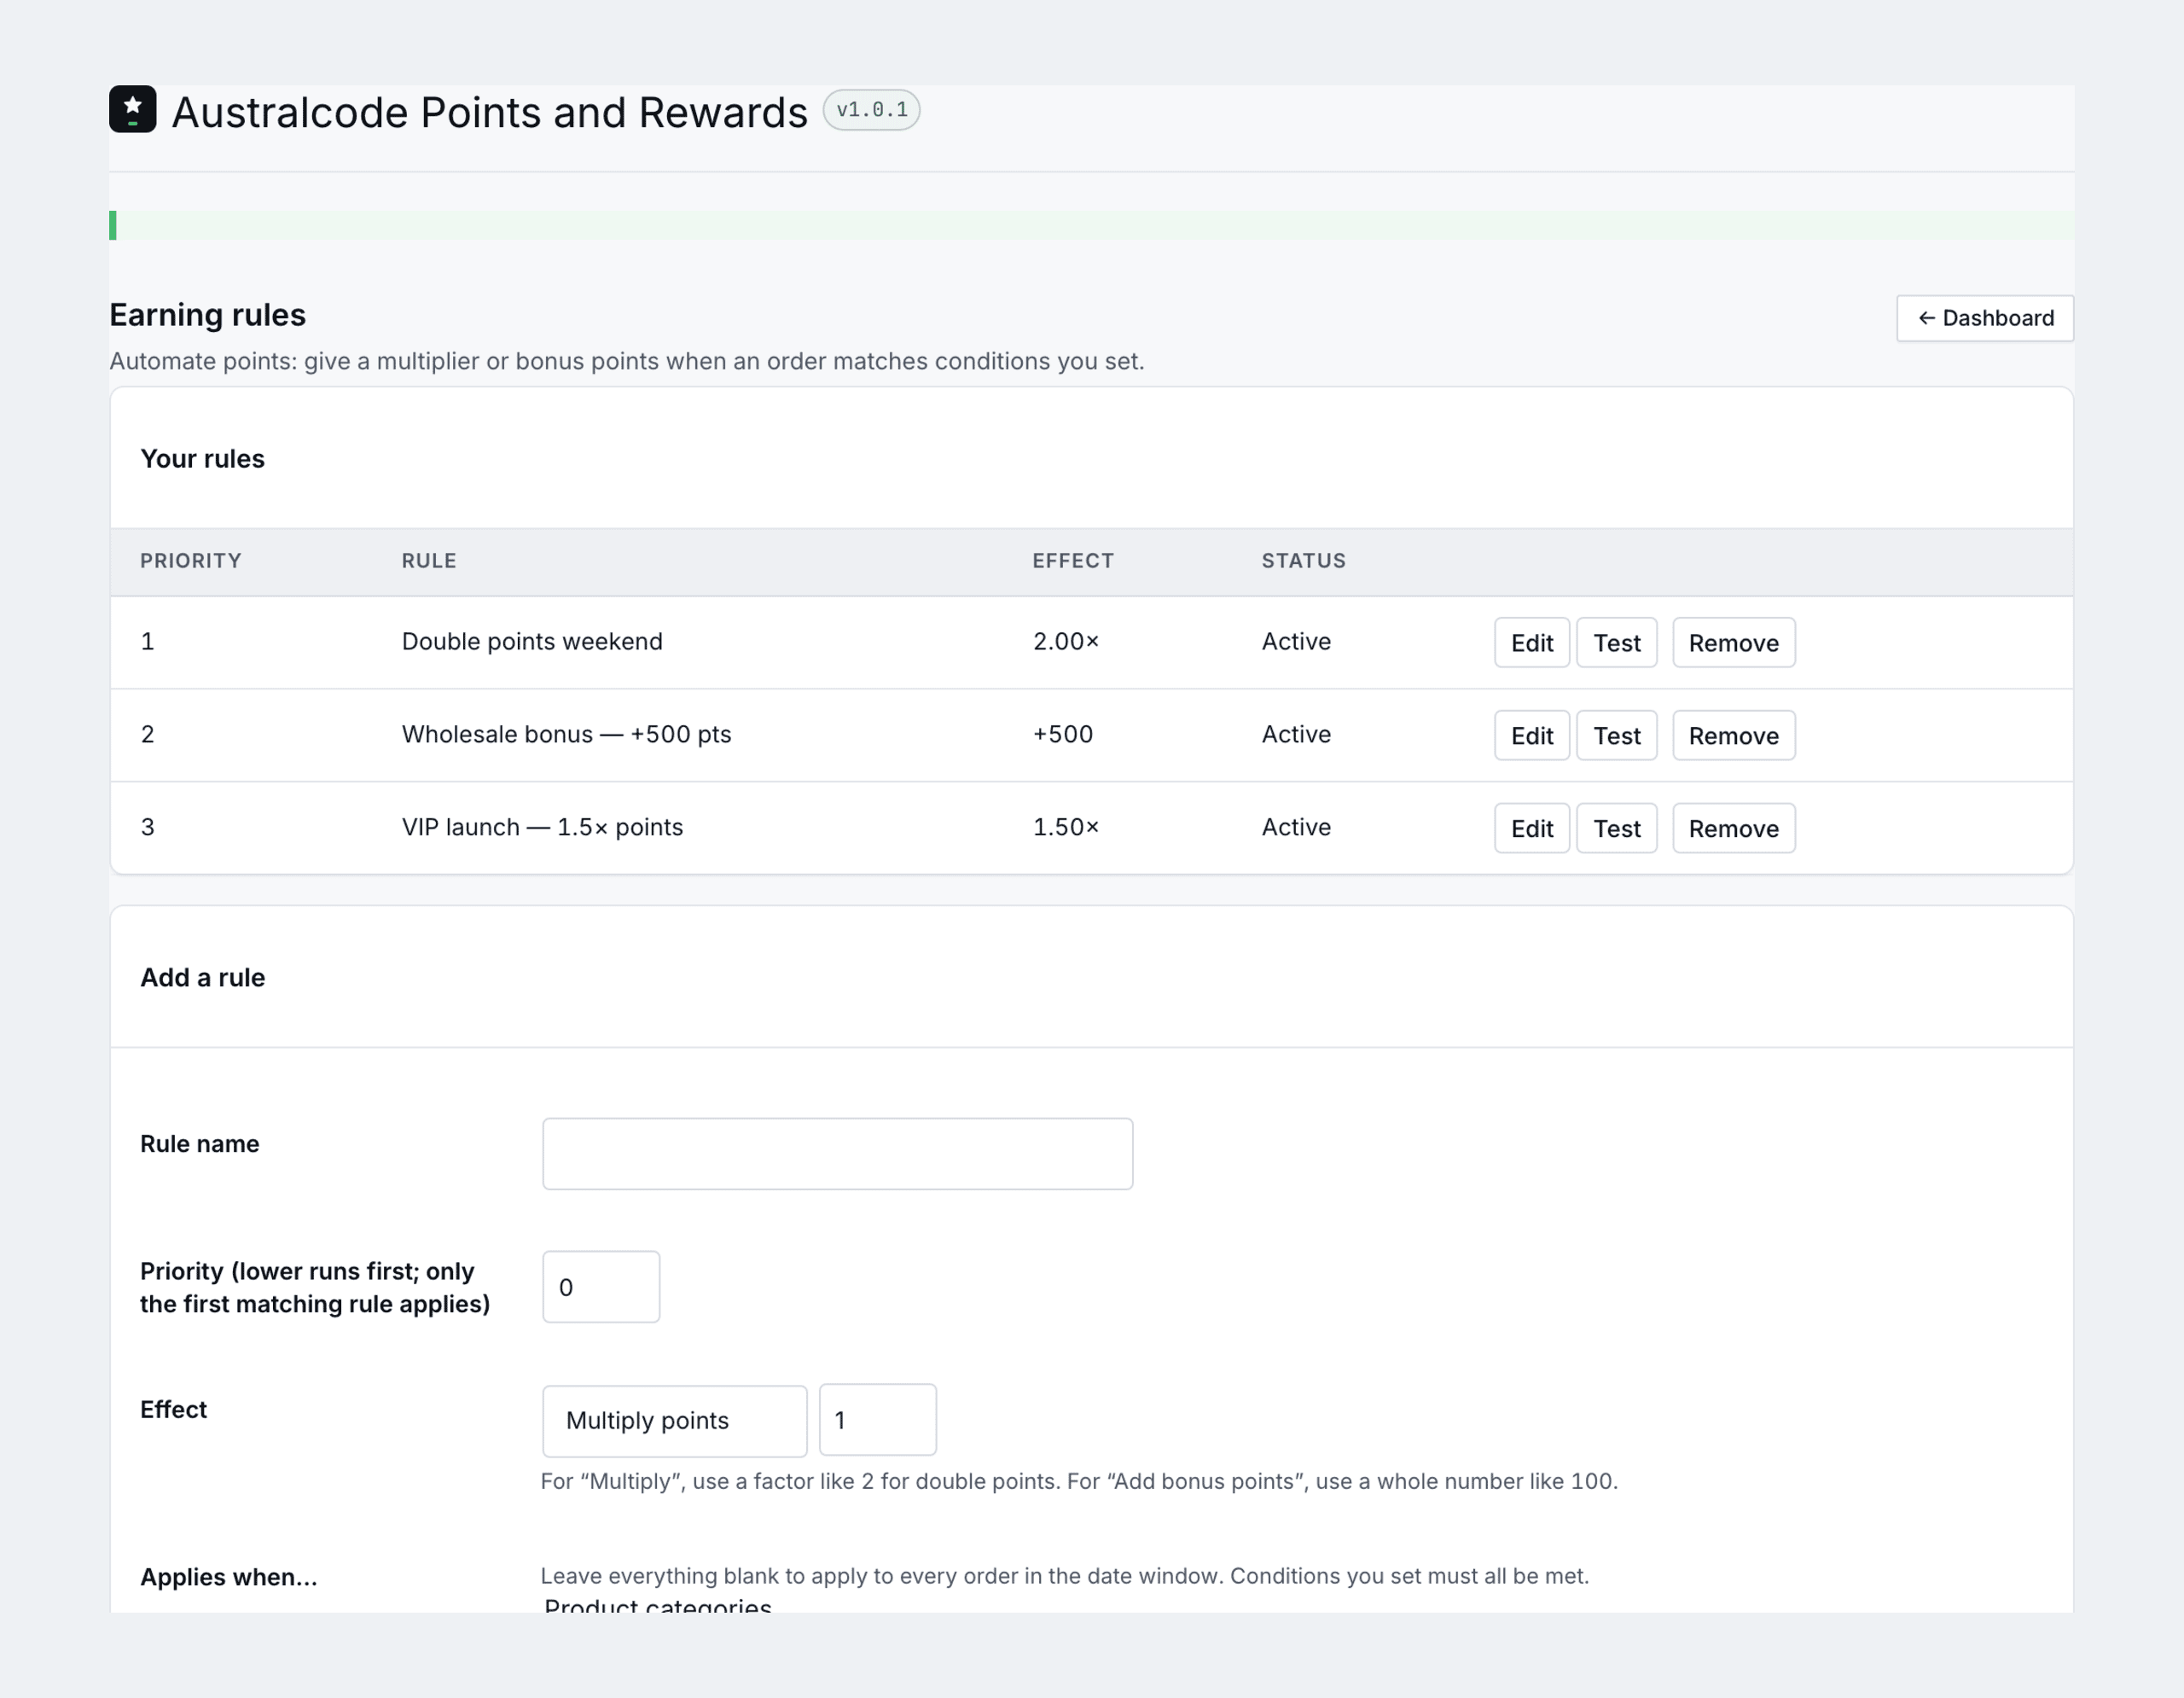
Task: Click the EFFECT column header
Action: 1073,561
